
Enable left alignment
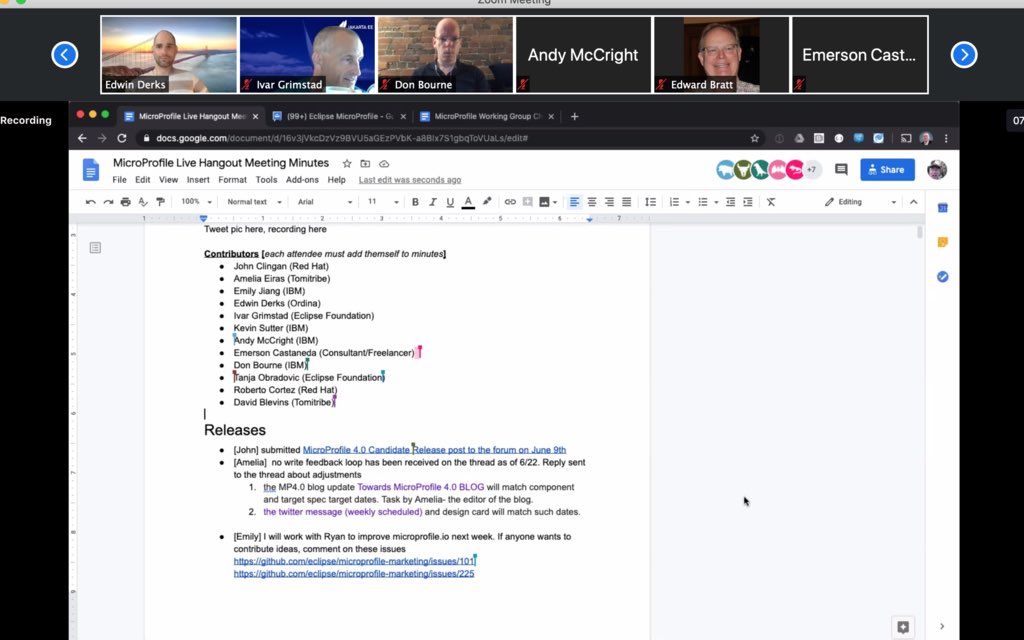574,202
